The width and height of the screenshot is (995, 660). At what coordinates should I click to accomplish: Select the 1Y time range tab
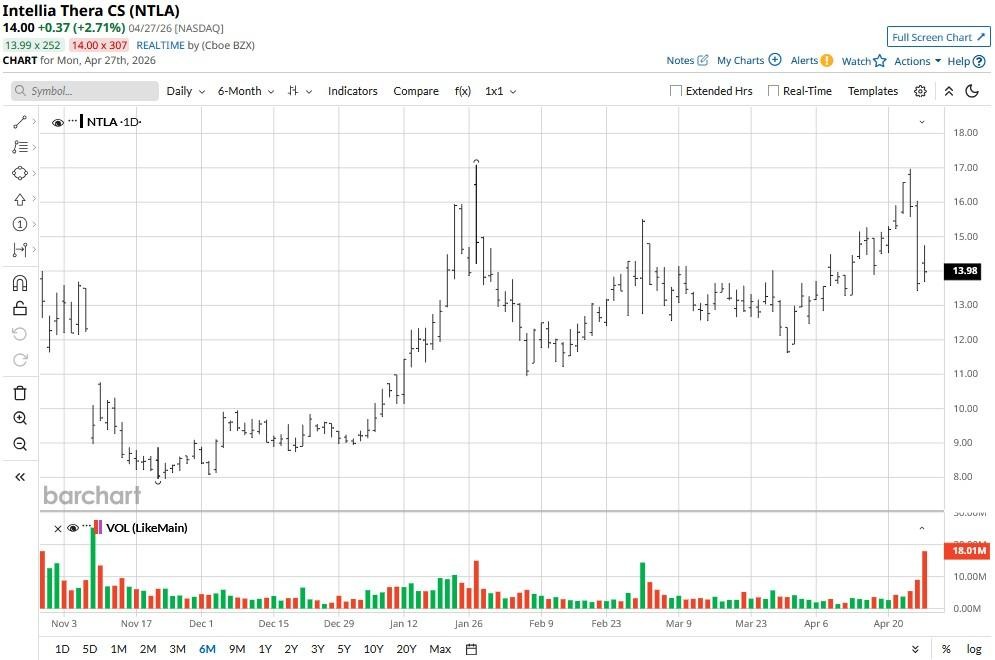[x=265, y=649]
